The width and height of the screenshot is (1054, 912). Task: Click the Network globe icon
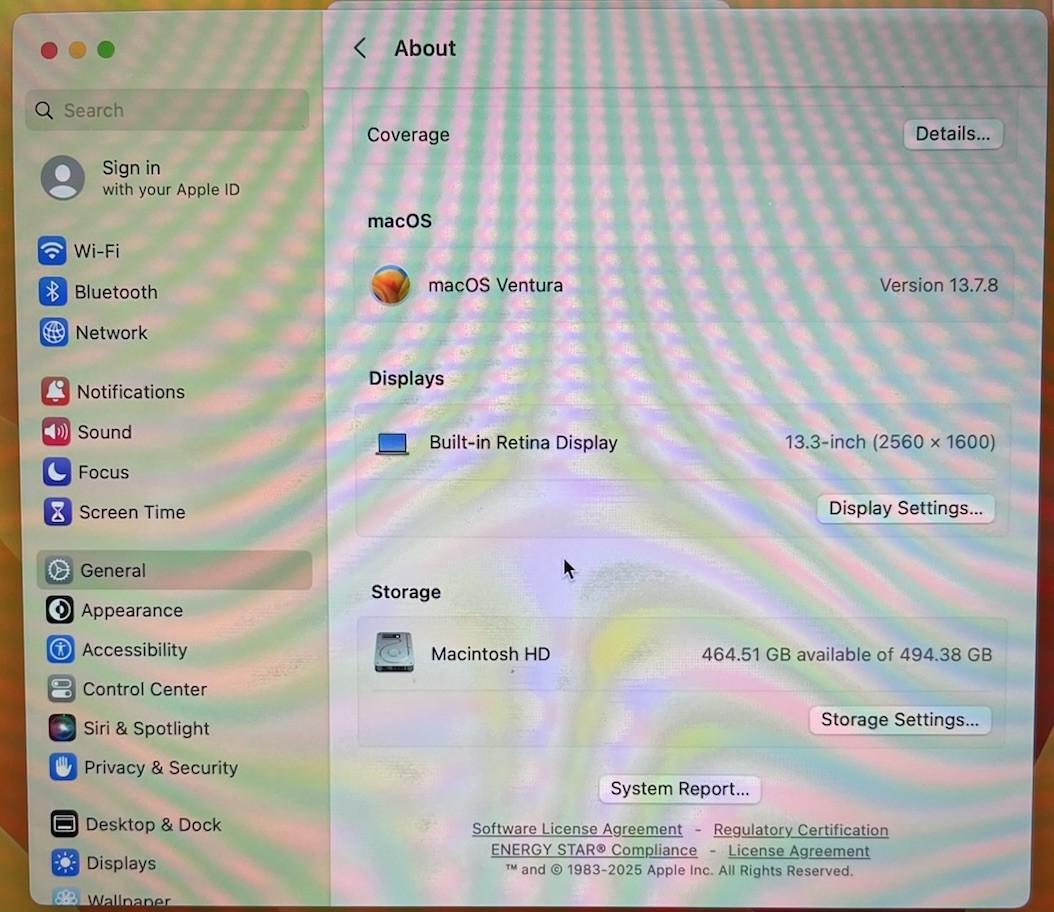(53, 332)
